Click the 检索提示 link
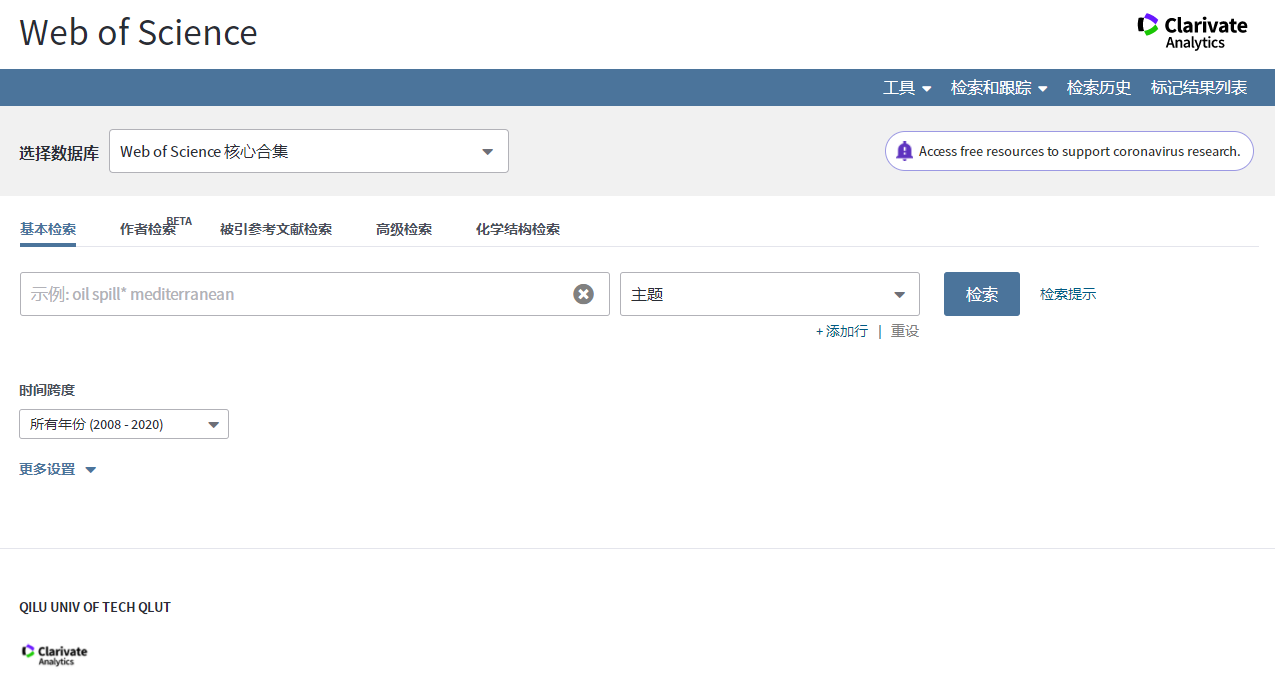The height and width of the screenshot is (680, 1275). [x=1068, y=294]
